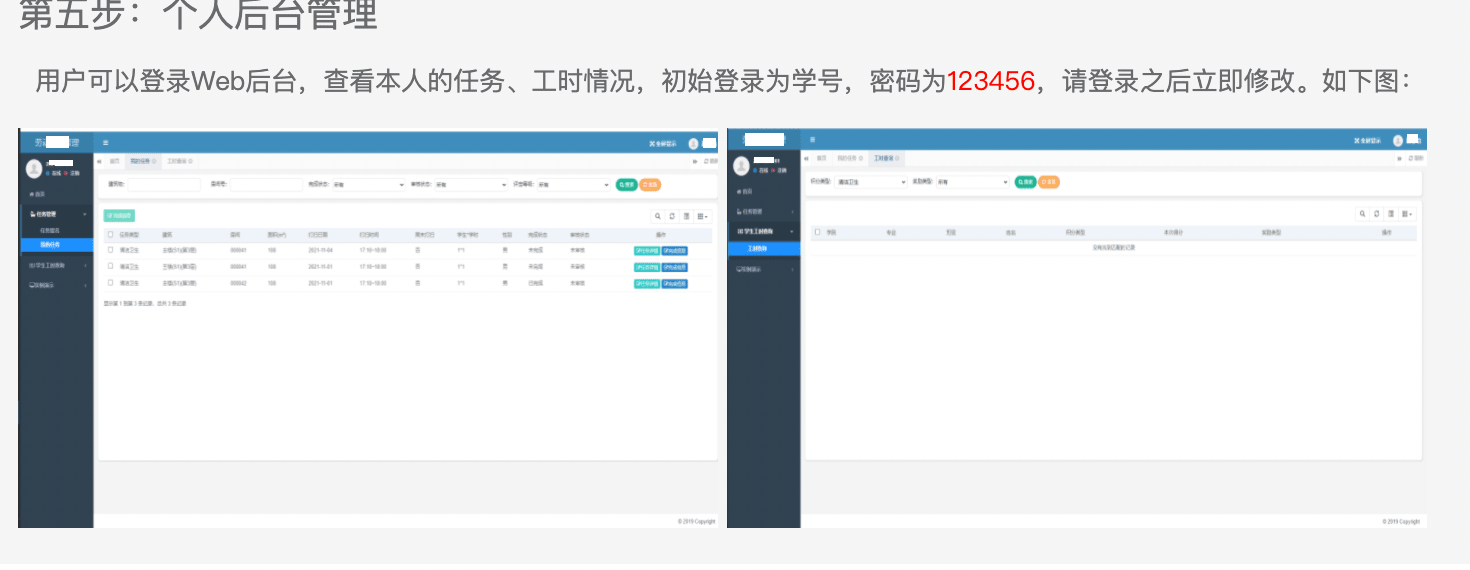Switch to the 工时查询 tab in right panel

(887, 158)
